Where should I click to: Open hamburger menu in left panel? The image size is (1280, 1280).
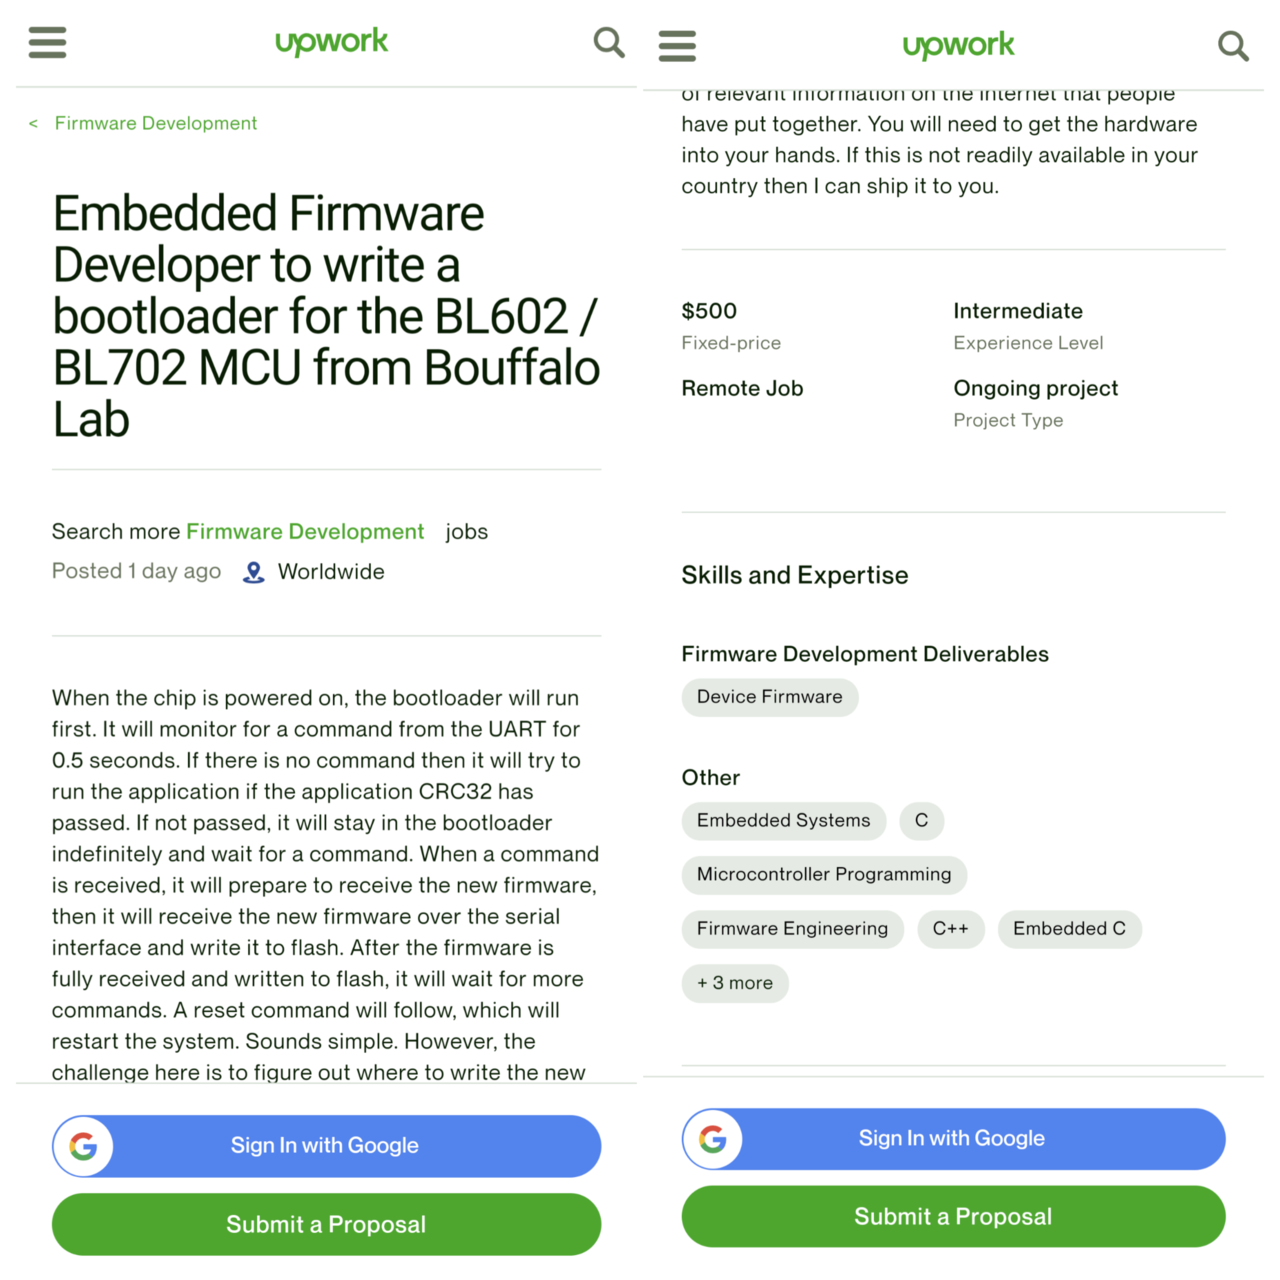tap(47, 42)
